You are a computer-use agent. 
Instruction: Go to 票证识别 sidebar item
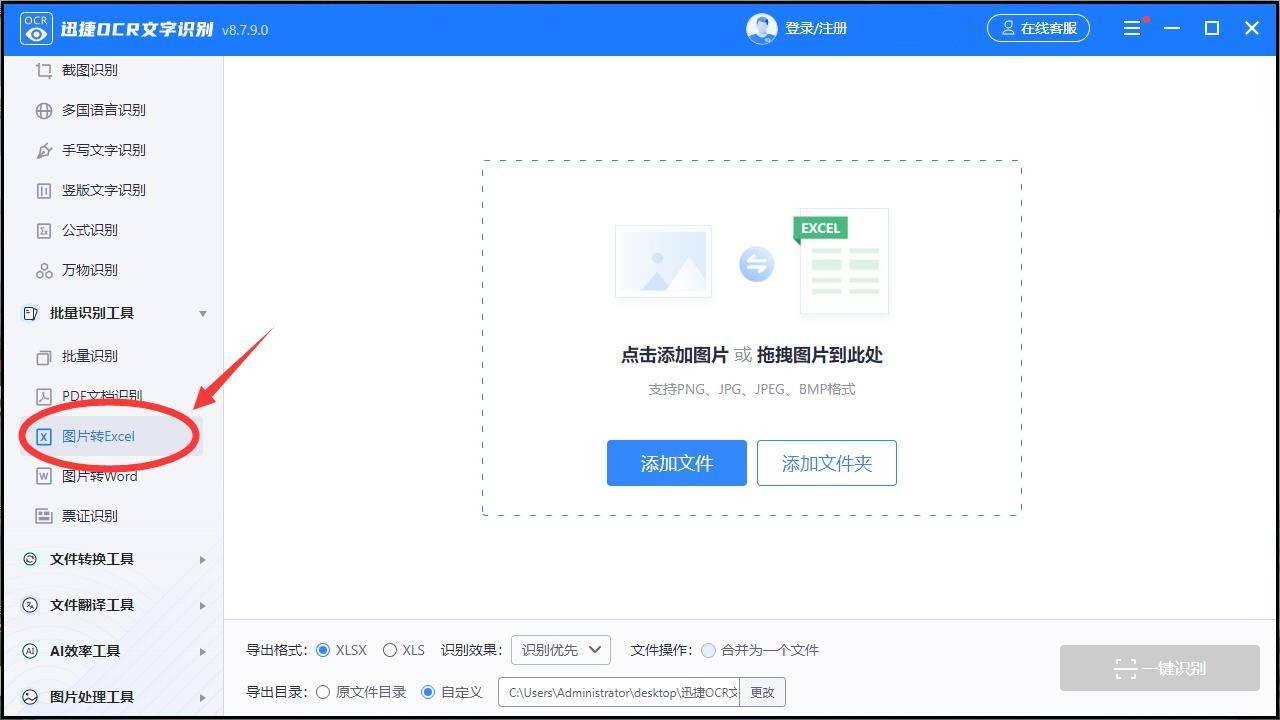(x=90, y=516)
